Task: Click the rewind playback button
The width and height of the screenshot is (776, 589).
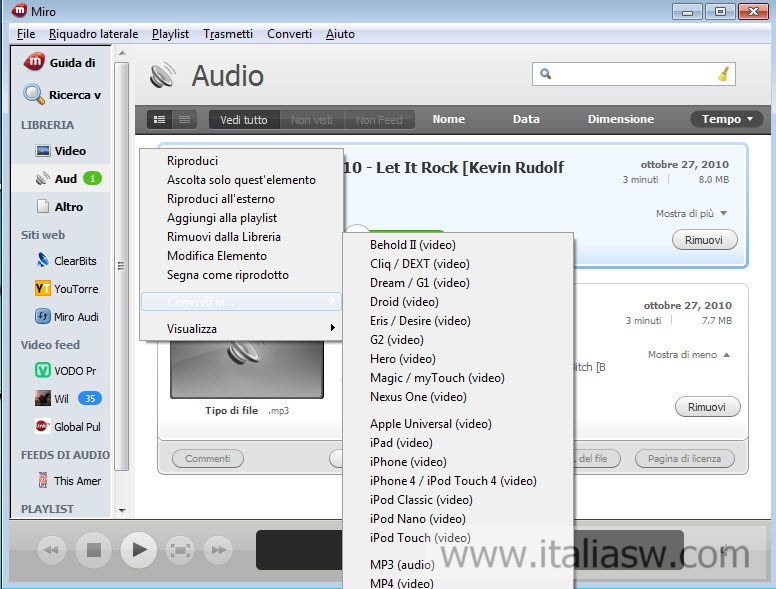Action: [51, 550]
